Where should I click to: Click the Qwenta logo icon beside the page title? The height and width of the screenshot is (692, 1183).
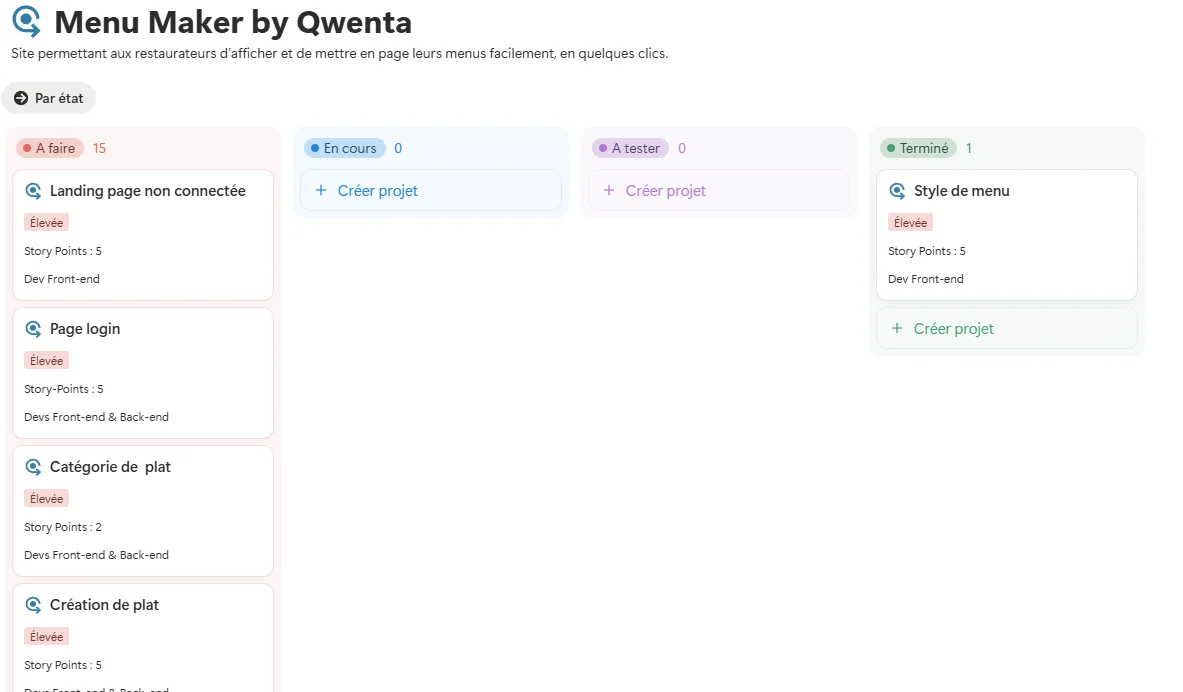tap(25, 21)
